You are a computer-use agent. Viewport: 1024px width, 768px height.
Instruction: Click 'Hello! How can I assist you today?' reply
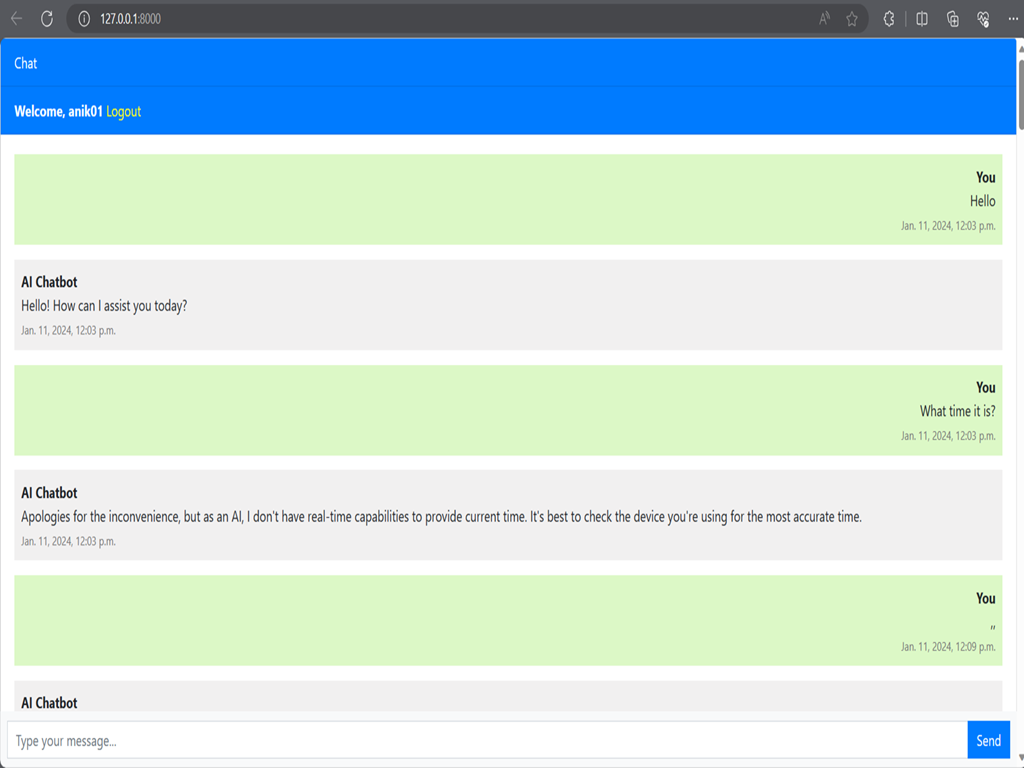coord(104,306)
